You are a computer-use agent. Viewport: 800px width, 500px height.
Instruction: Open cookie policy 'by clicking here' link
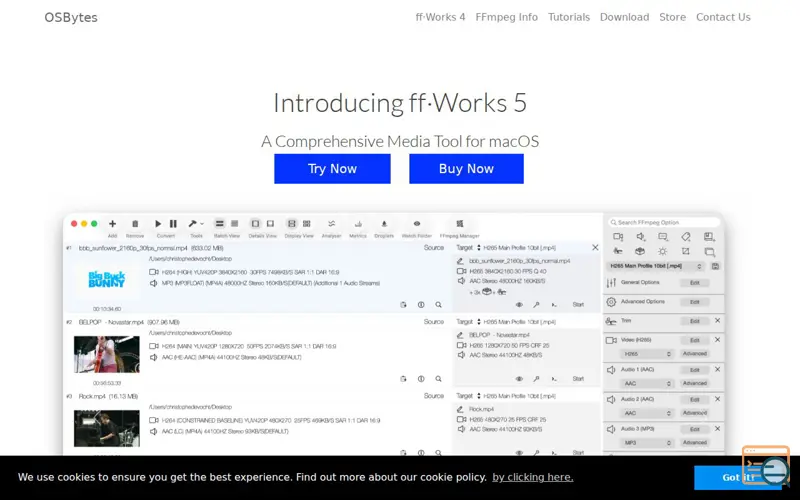tap(533, 477)
